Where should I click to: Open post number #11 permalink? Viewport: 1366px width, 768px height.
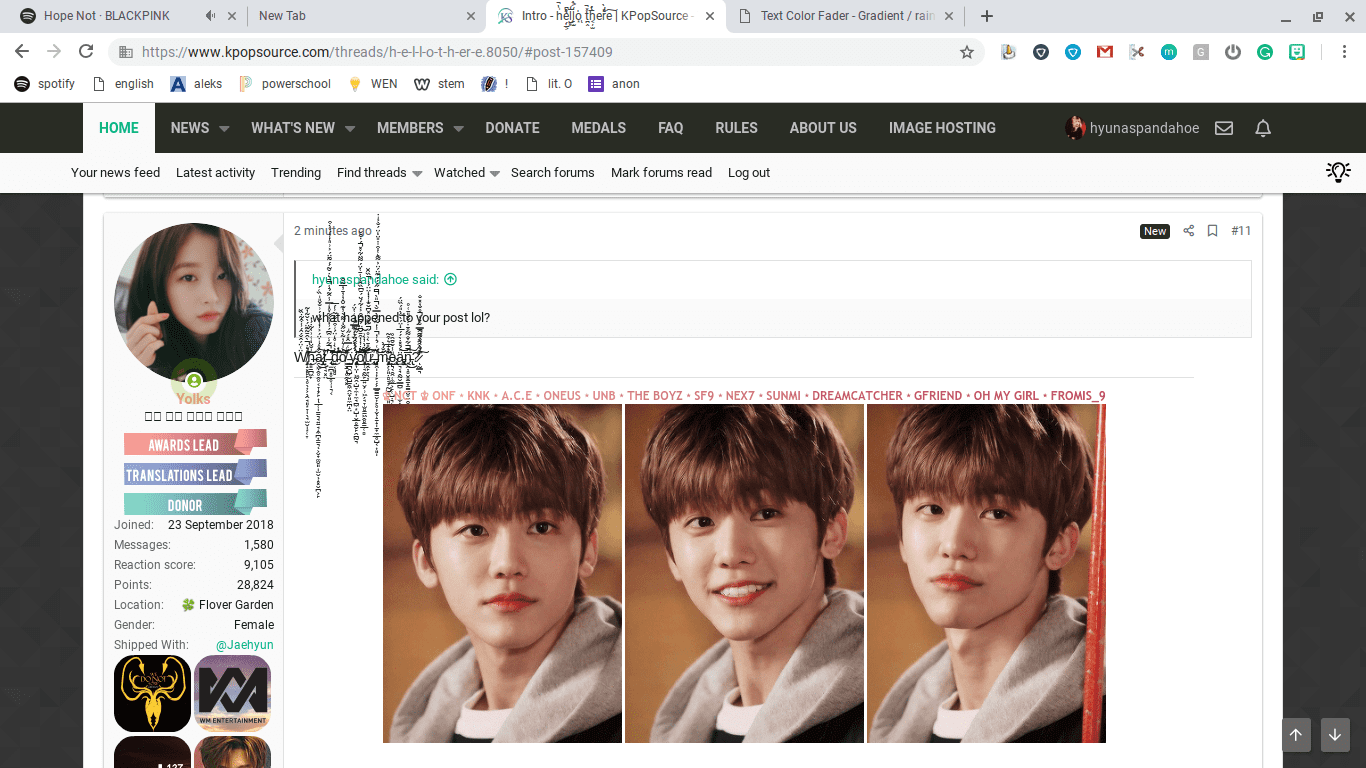(1241, 231)
